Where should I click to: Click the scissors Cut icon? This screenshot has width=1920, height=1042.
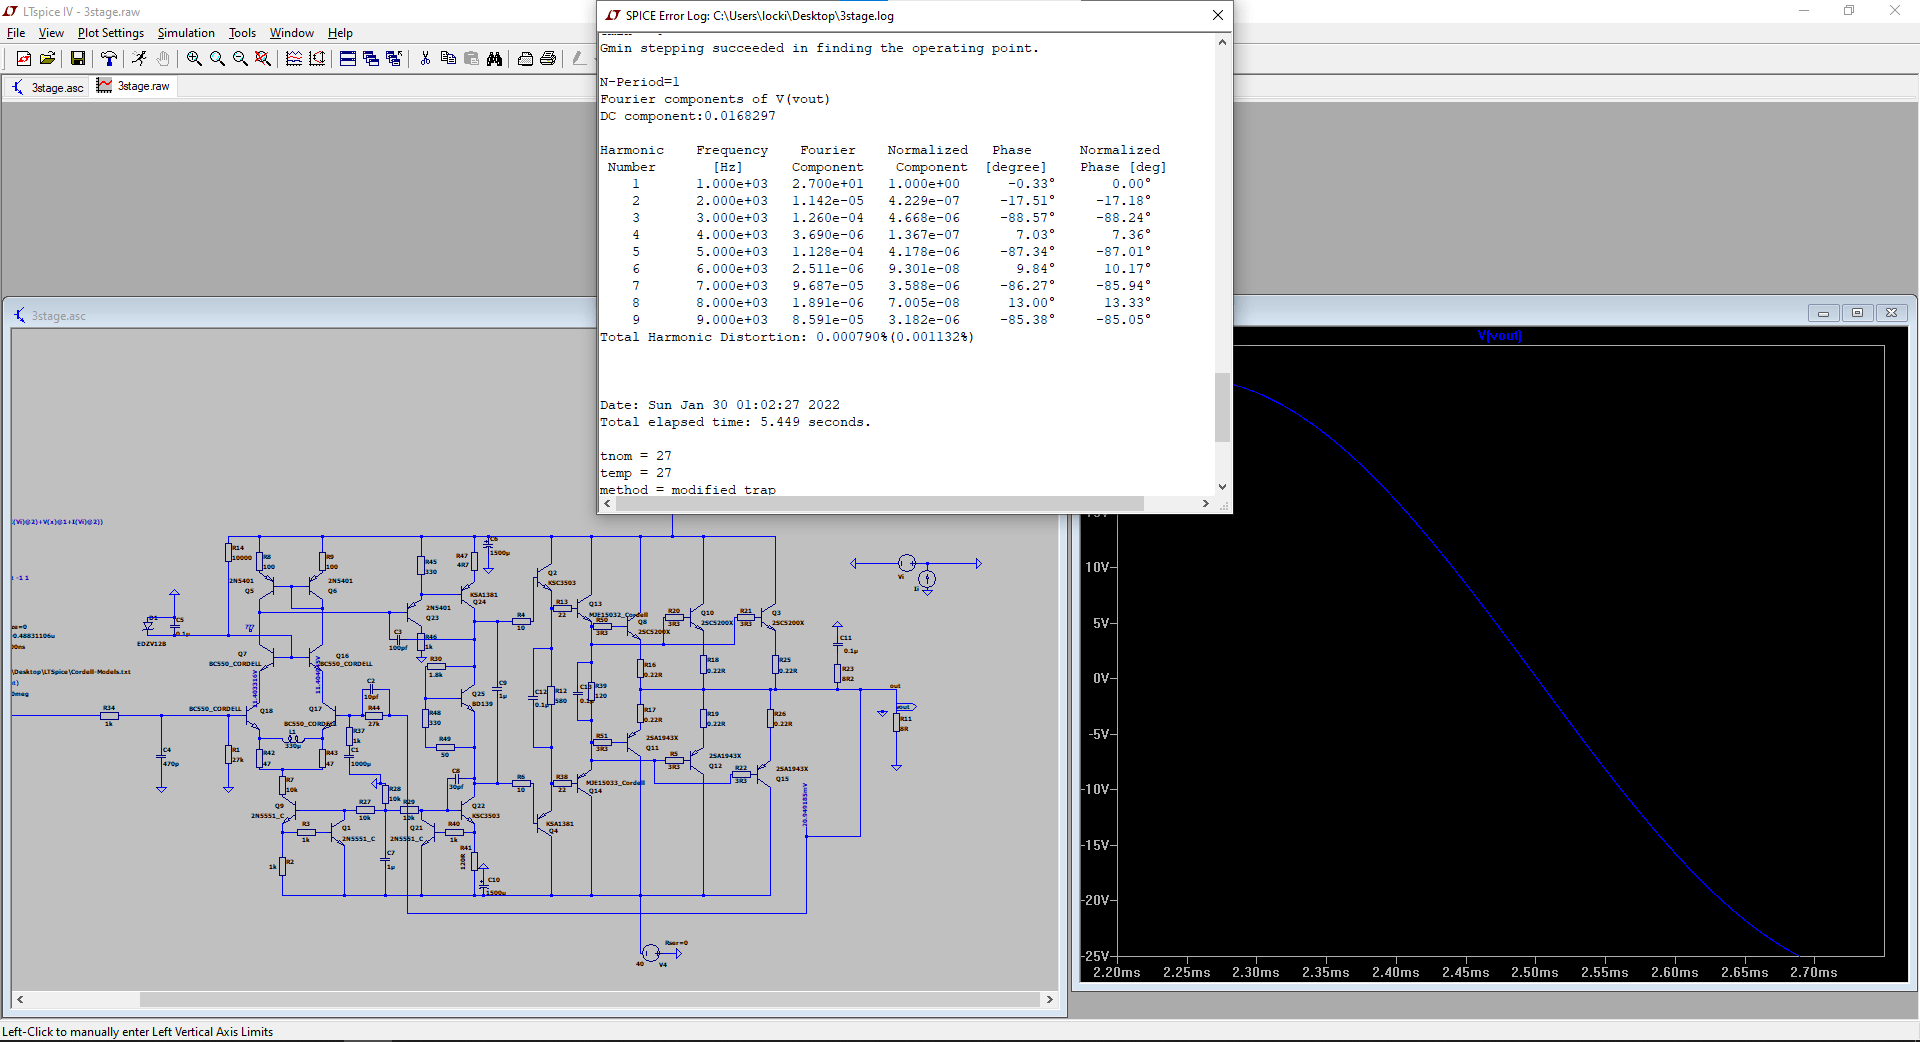425,59
